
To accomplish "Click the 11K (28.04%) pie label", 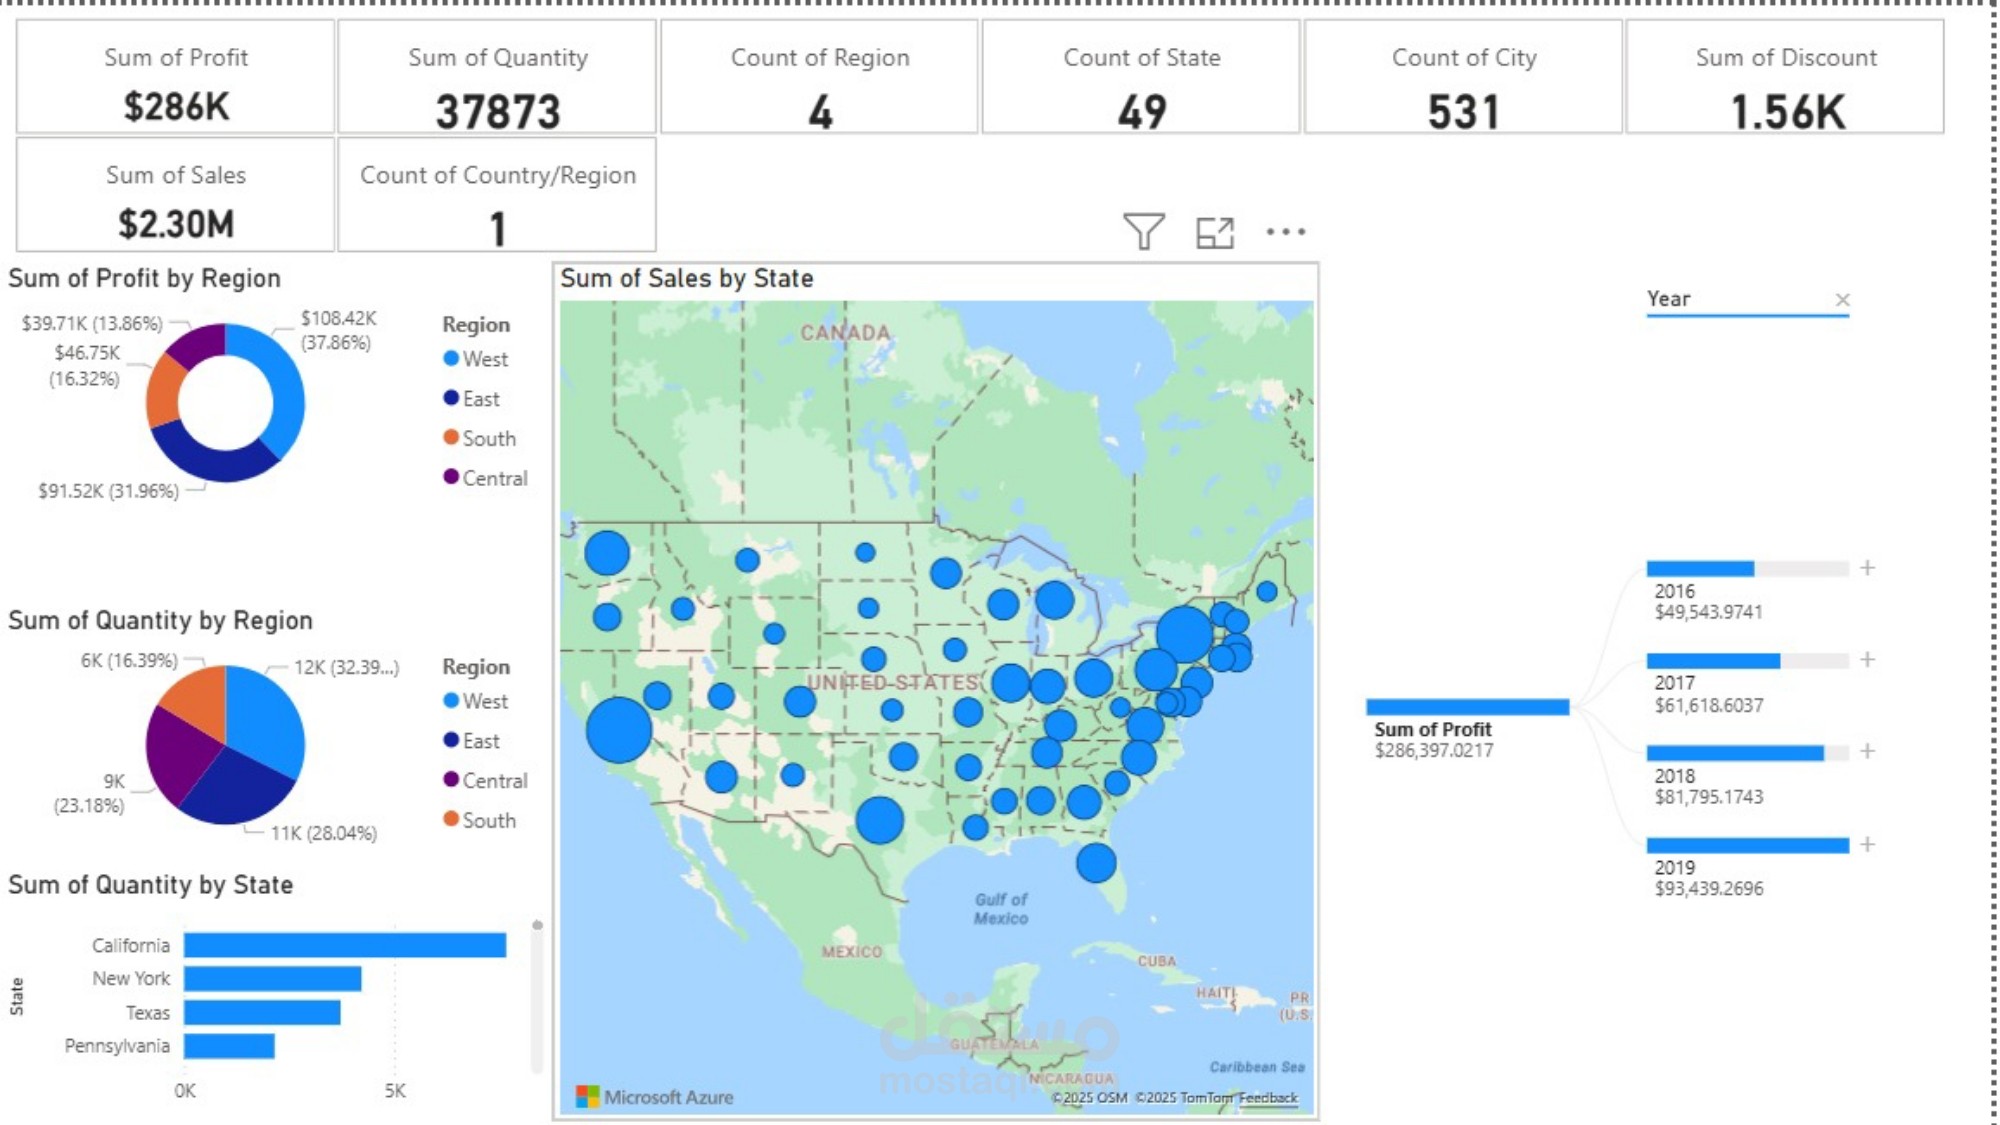I will click(324, 833).
